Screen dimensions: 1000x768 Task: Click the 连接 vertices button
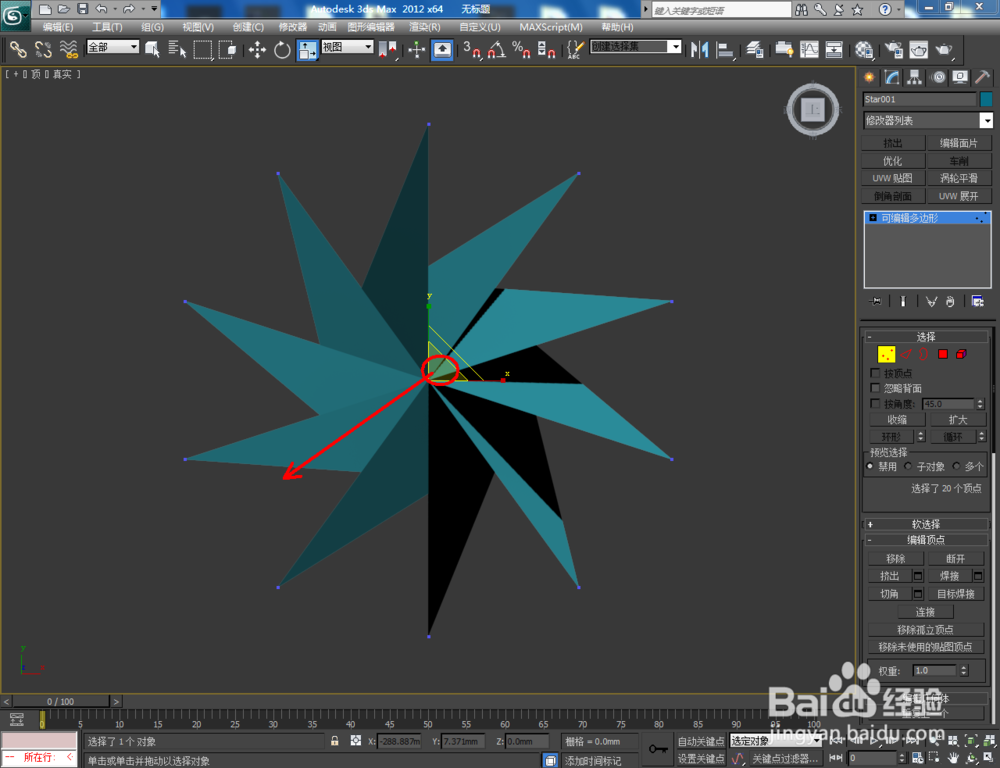pos(925,612)
